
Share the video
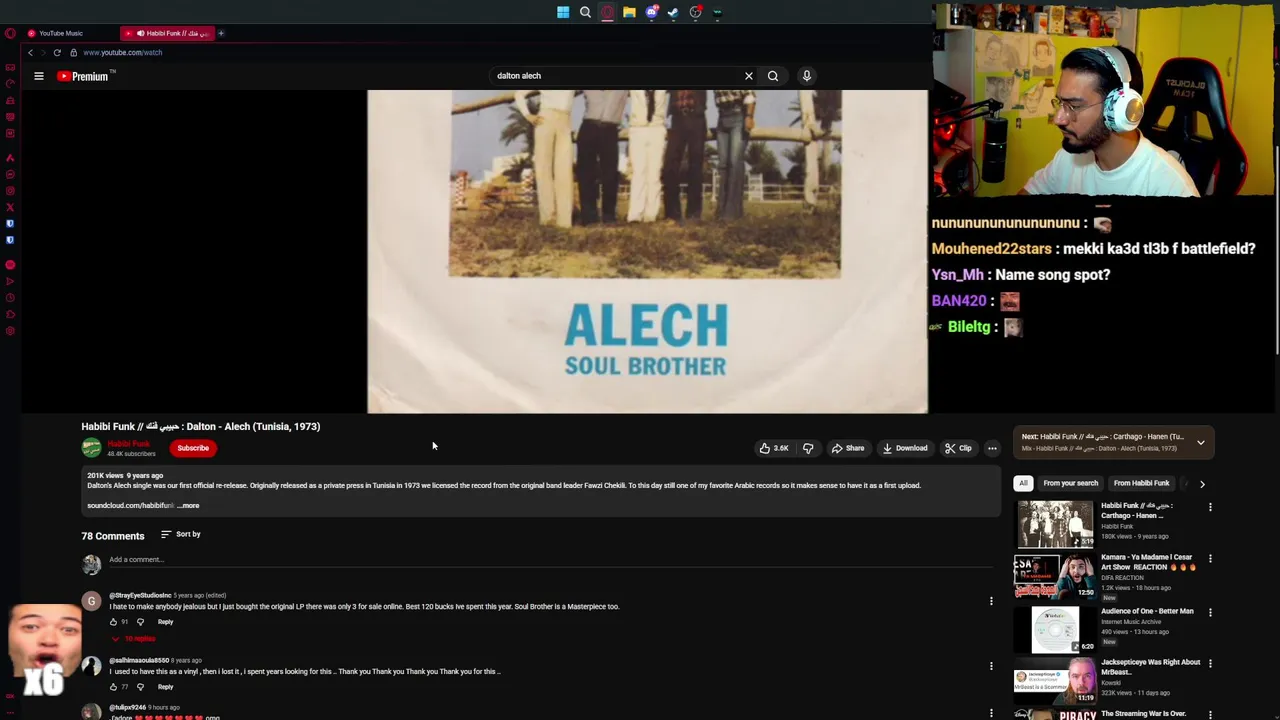point(848,448)
